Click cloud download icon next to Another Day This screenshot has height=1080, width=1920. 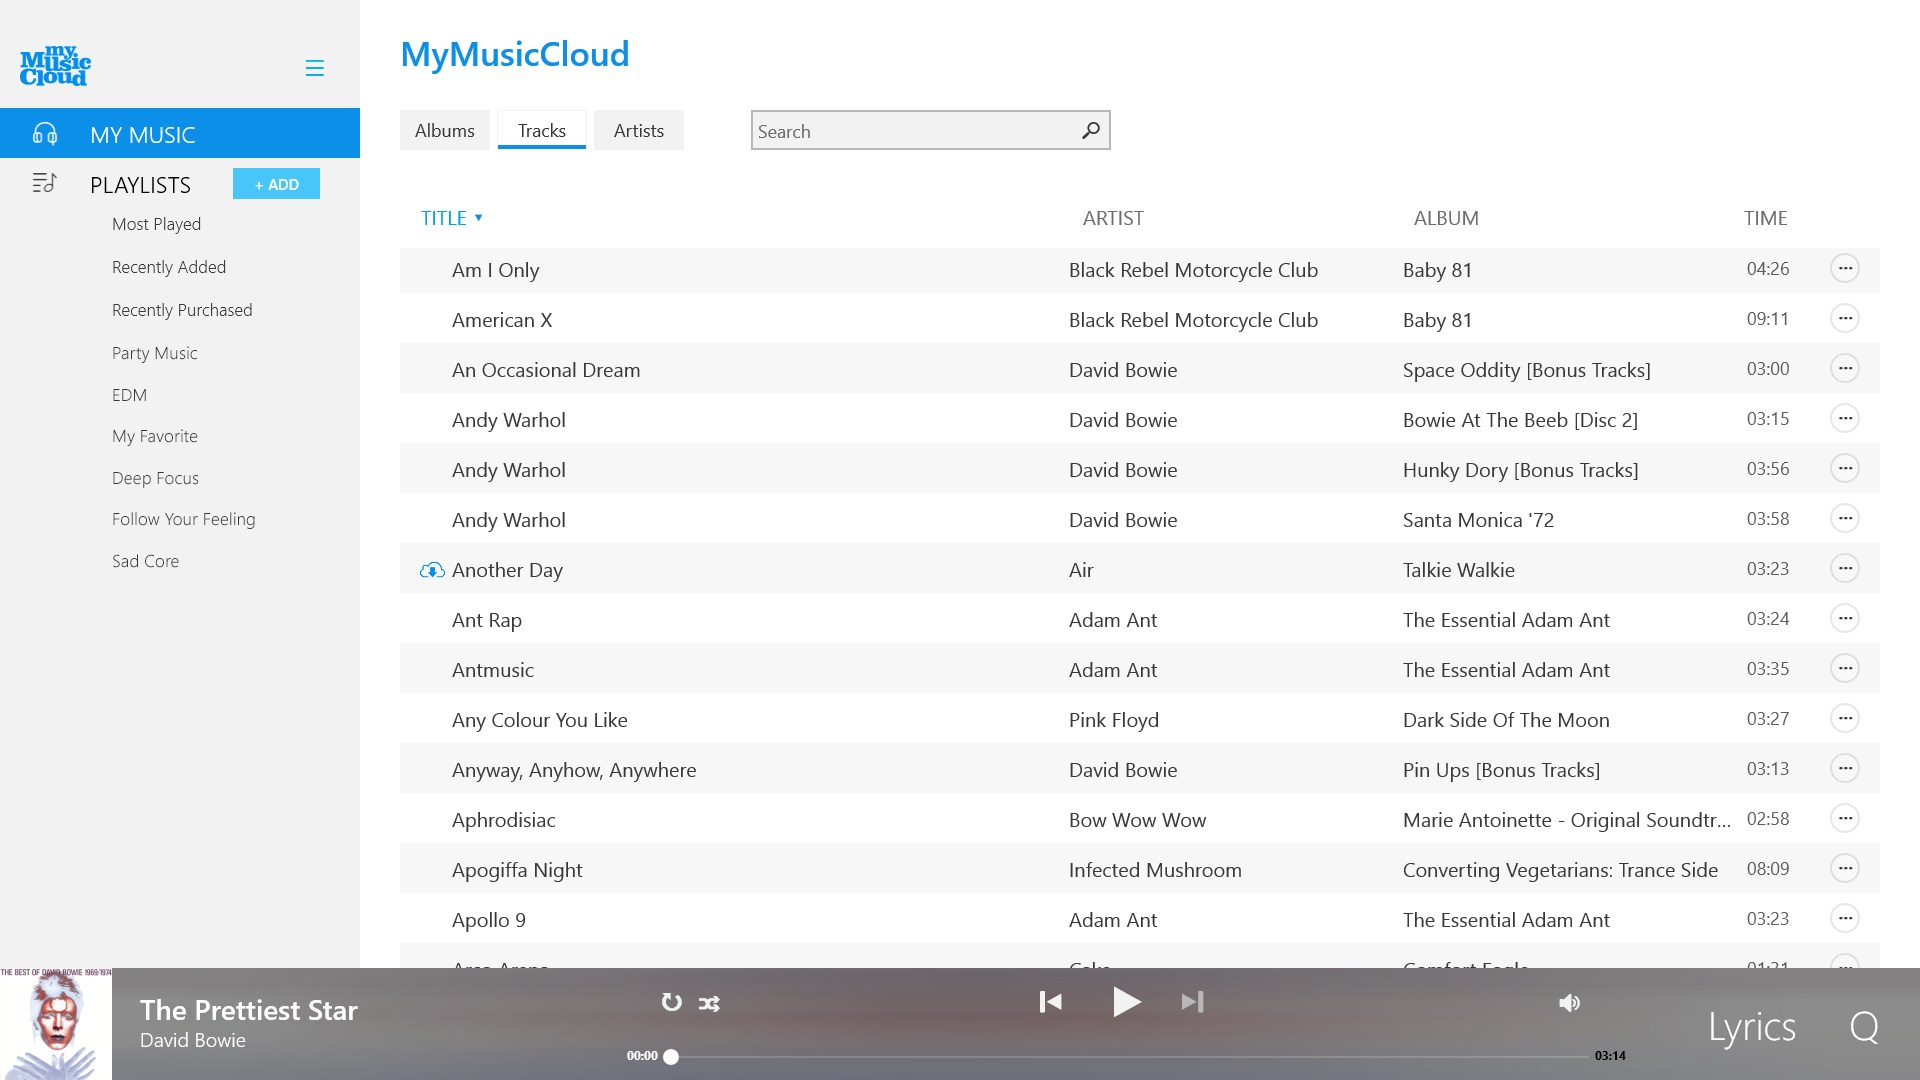tap(432, 570)
